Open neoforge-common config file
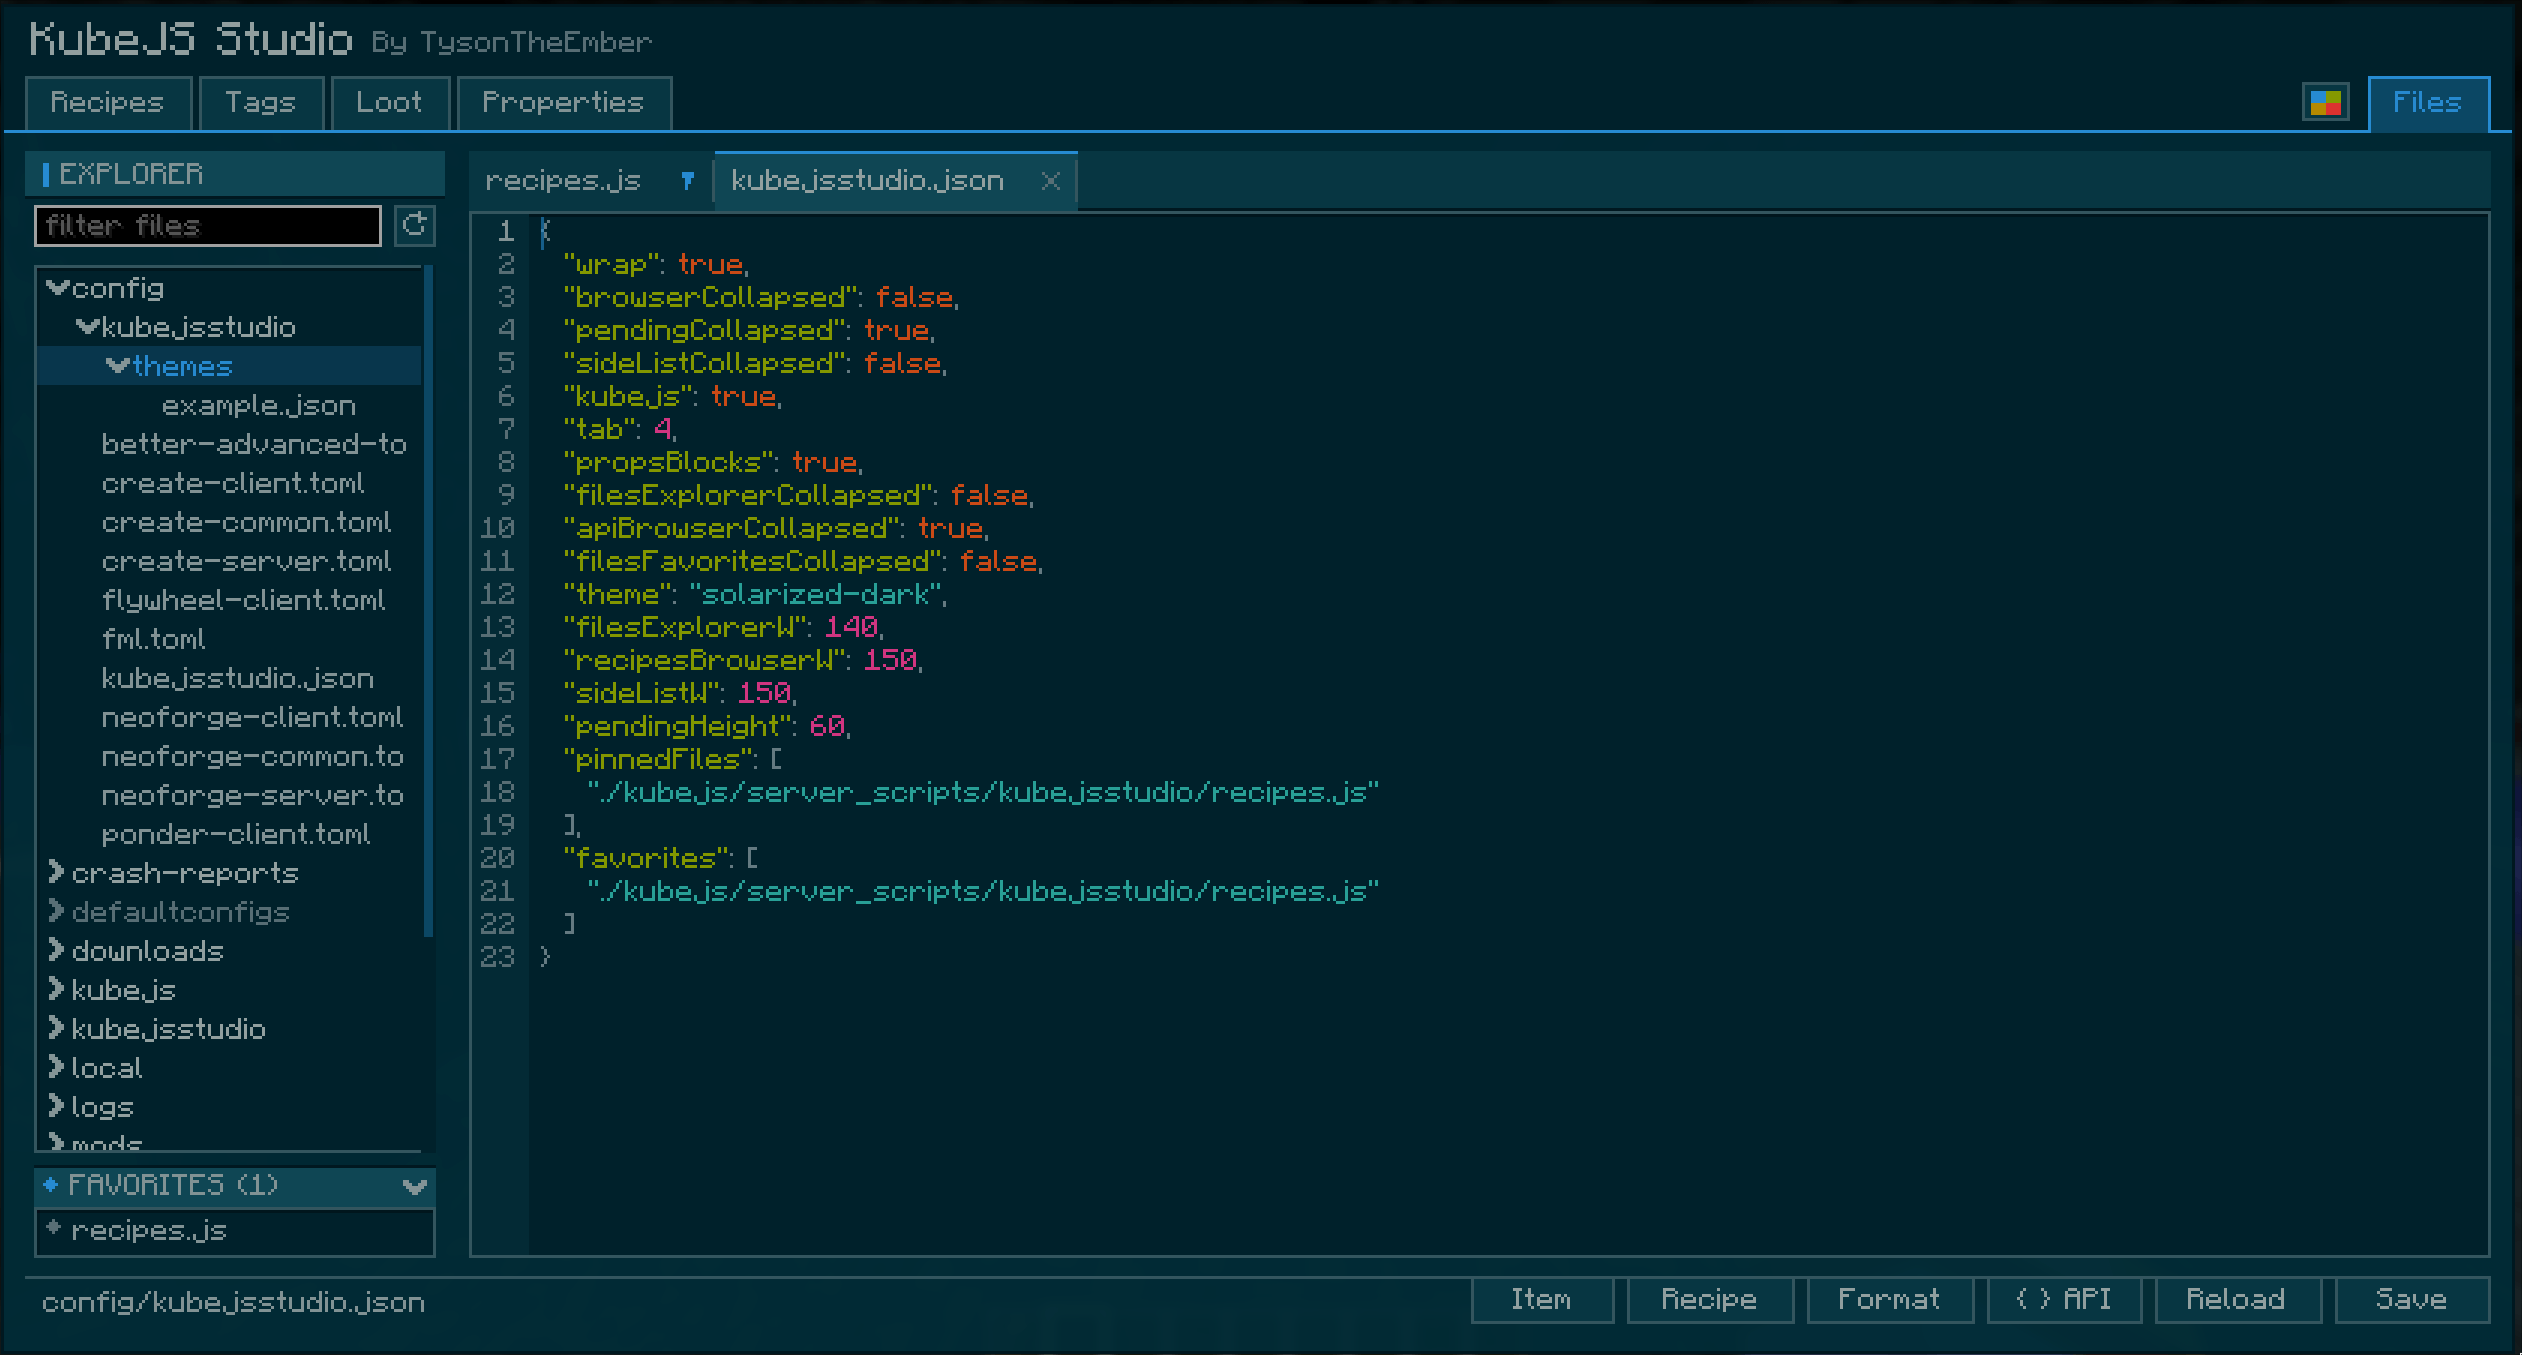This screenshot has height=1355, width=2522. coord(230,756)
